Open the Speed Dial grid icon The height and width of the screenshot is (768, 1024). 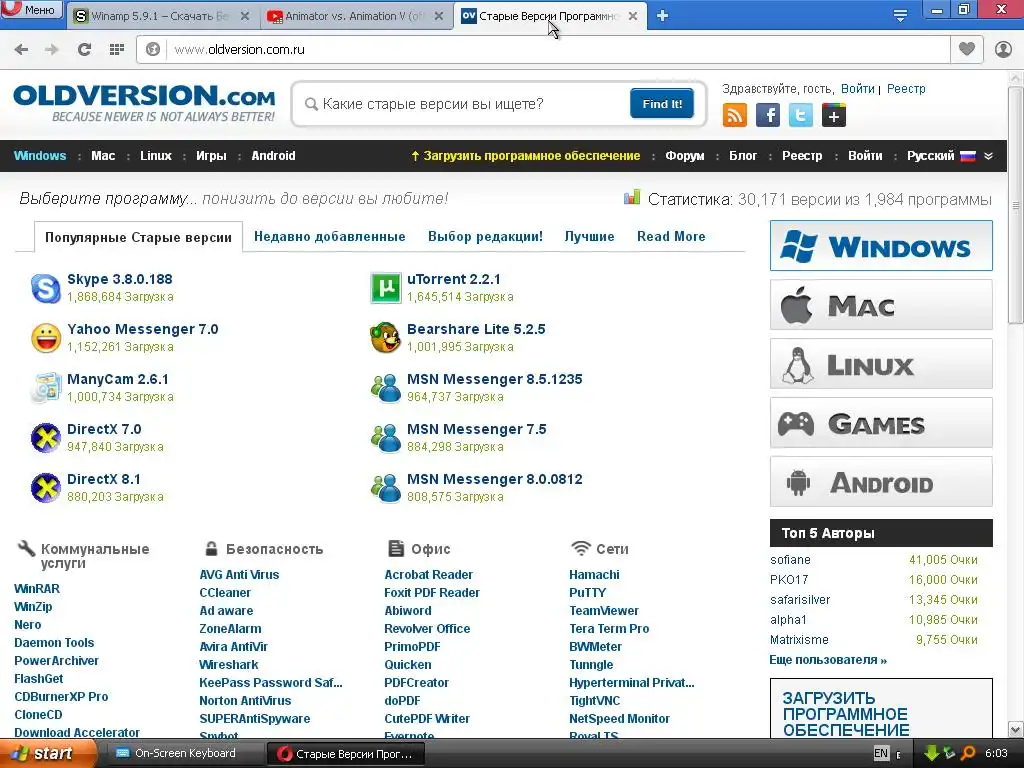click(x=117, y=50)
